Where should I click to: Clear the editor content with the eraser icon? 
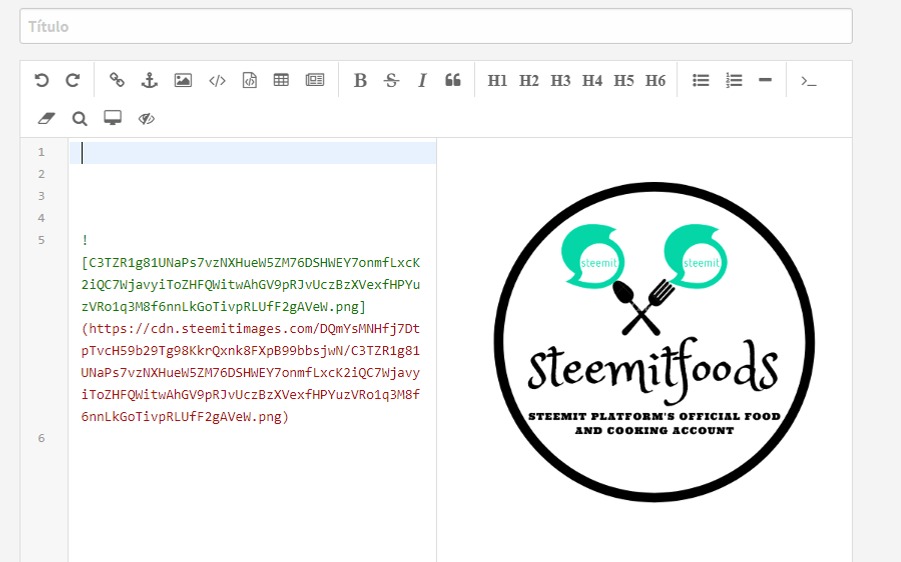coord(46,118)
